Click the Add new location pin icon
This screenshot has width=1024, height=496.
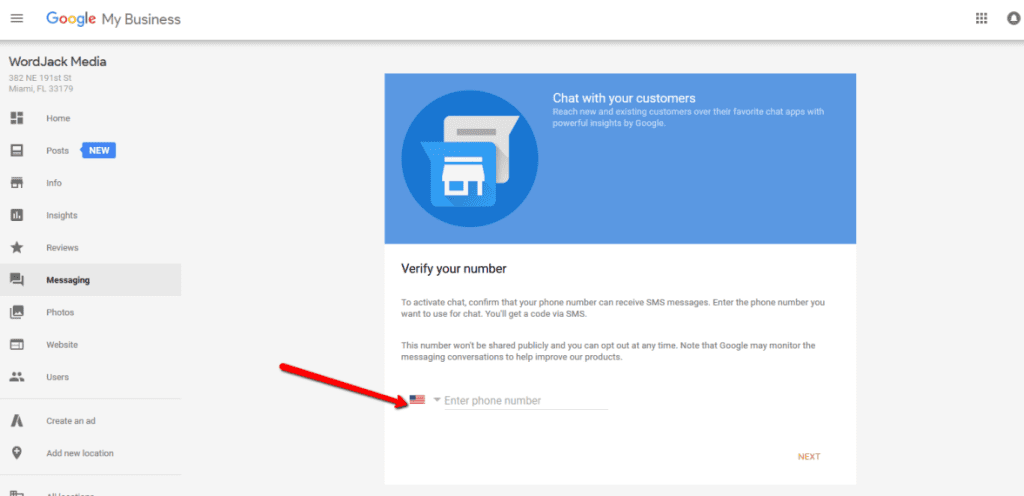click(x=17, y=453)
